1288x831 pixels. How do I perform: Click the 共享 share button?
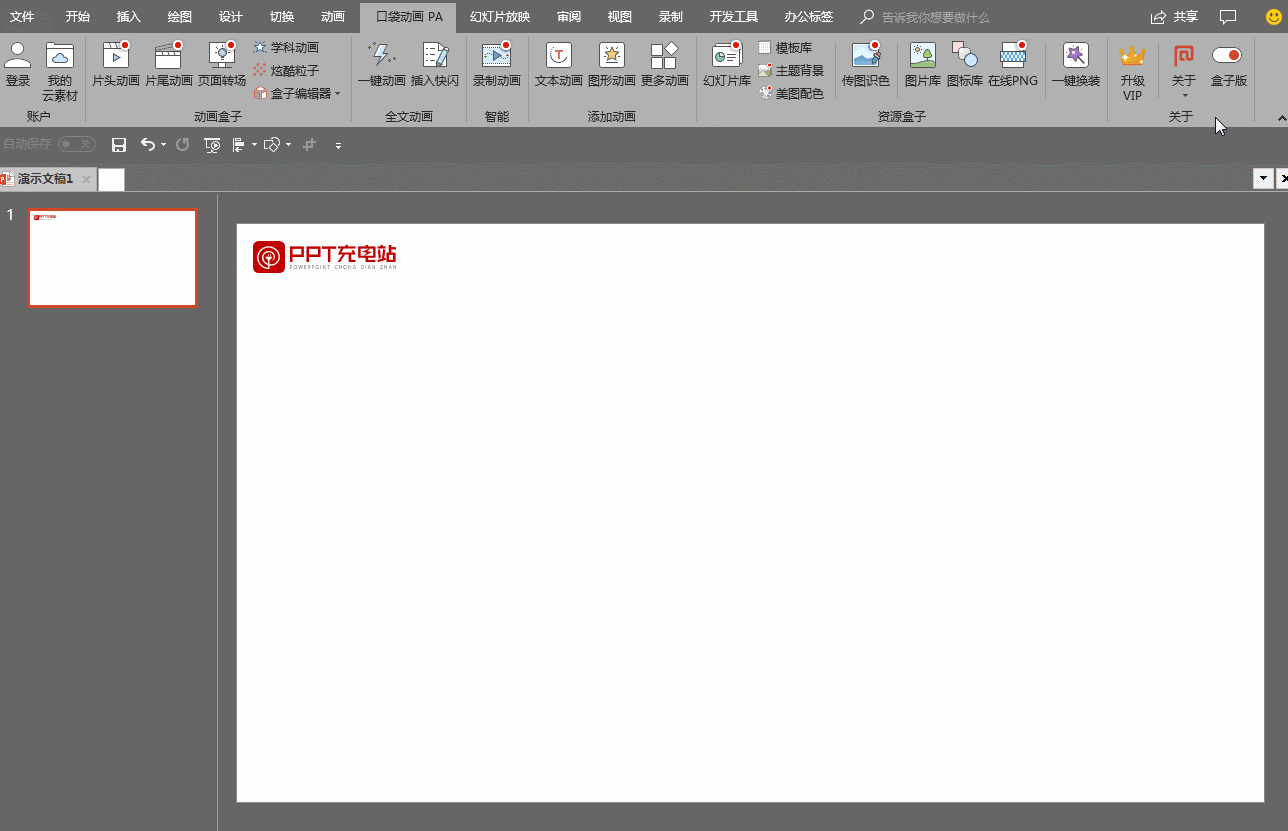[1175, 17]
